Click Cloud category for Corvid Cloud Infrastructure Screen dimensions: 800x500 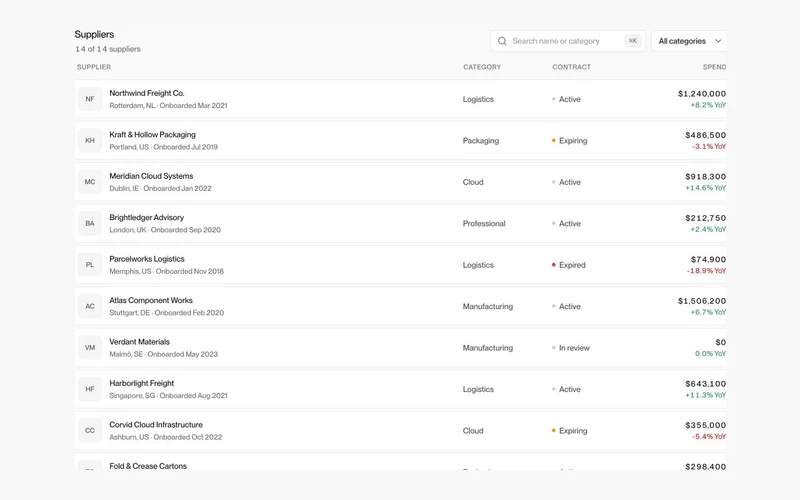tap(473, 431)
